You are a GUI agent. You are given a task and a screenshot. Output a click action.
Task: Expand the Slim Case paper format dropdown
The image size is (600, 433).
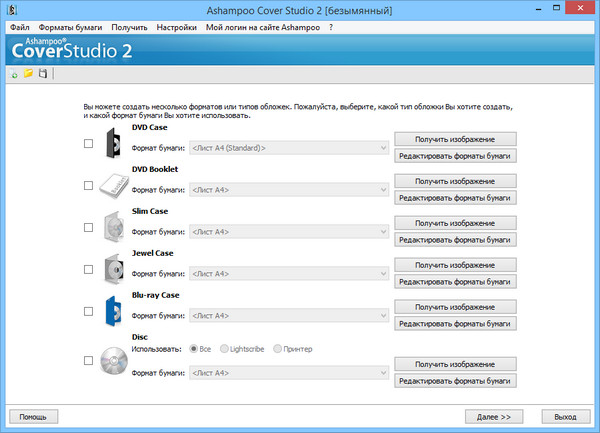(289, 231)
